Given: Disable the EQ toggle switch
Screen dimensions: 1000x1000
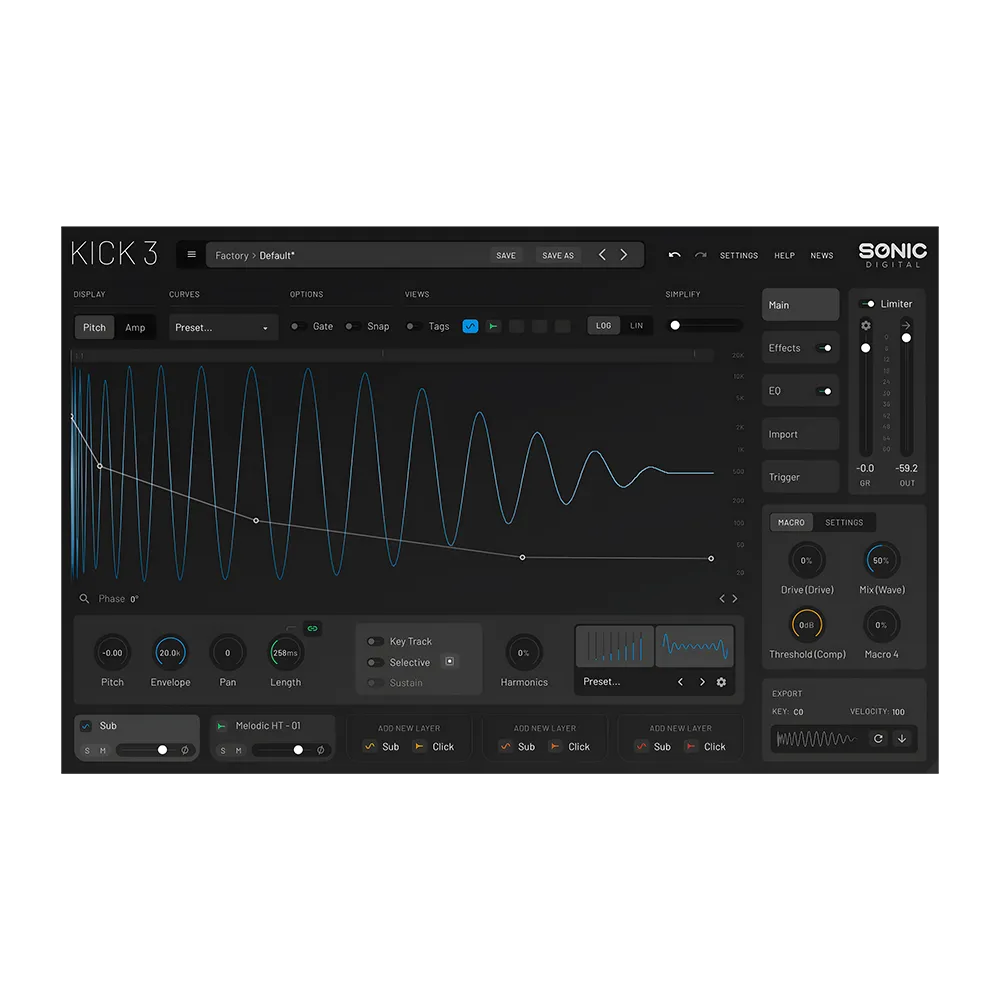Looking at the screenshot, I should [825, 392].
